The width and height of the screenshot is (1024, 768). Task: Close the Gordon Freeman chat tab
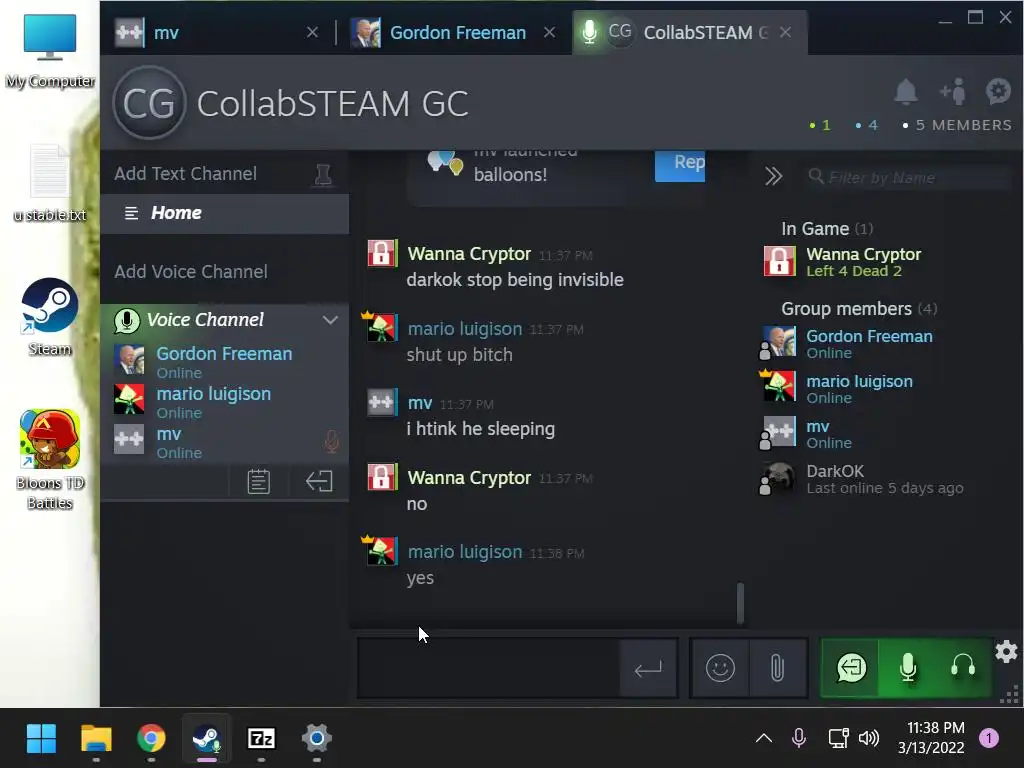click(x=549, y=32)
